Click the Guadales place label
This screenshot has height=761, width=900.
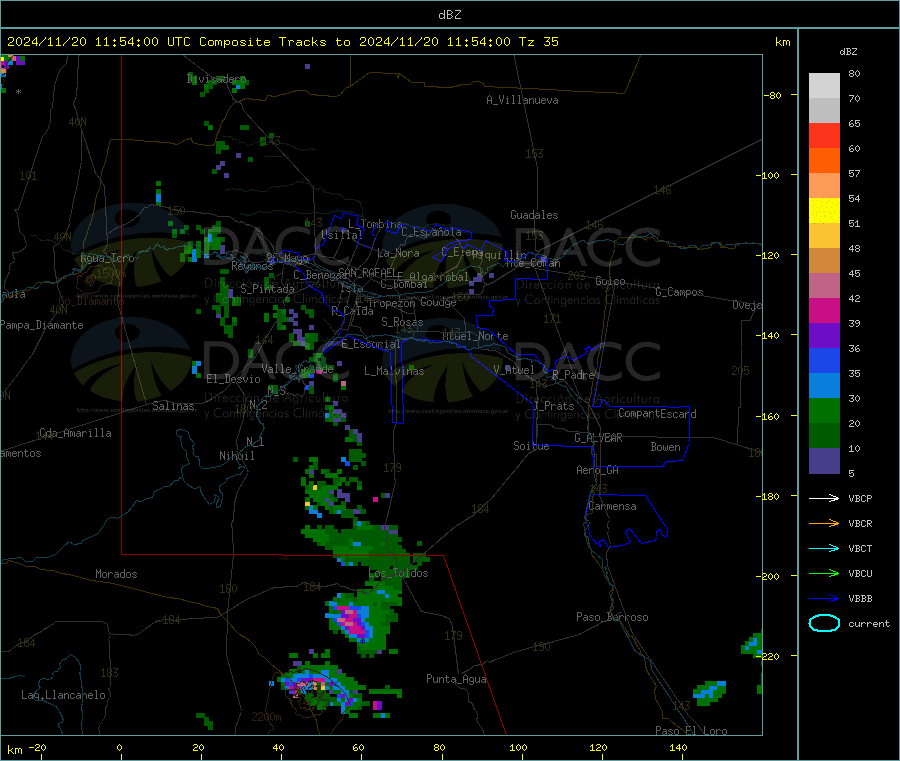pos(534,215)
